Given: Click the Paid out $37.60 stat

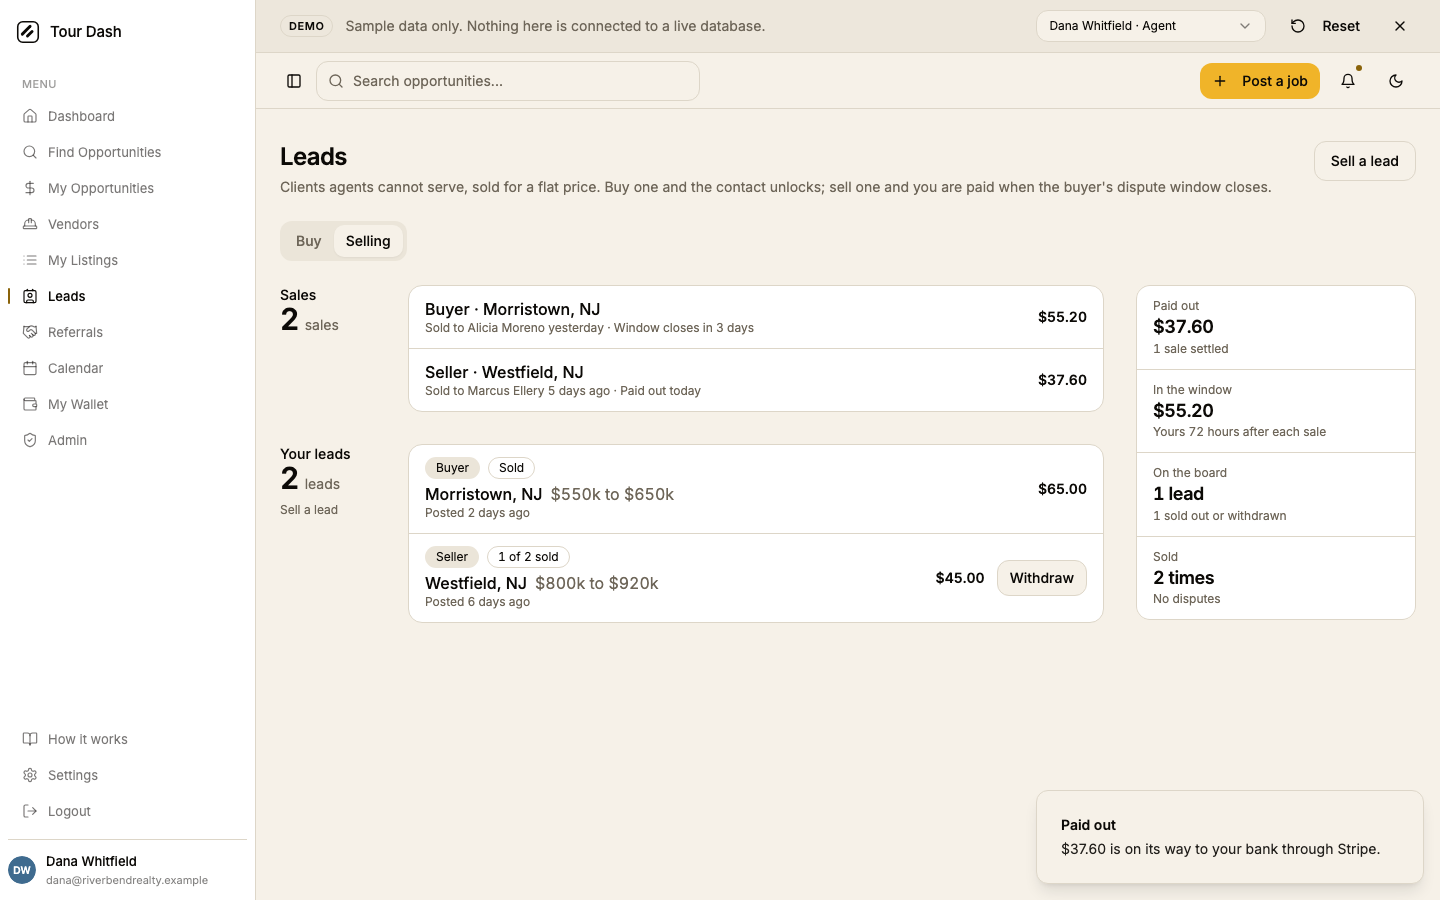Looking at the screenshot, I should (1276, 327).
